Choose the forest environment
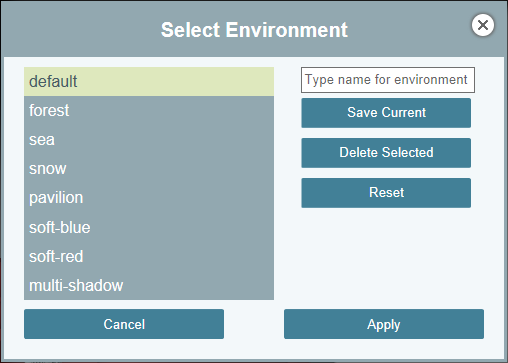508x363 pixels. 149,111
